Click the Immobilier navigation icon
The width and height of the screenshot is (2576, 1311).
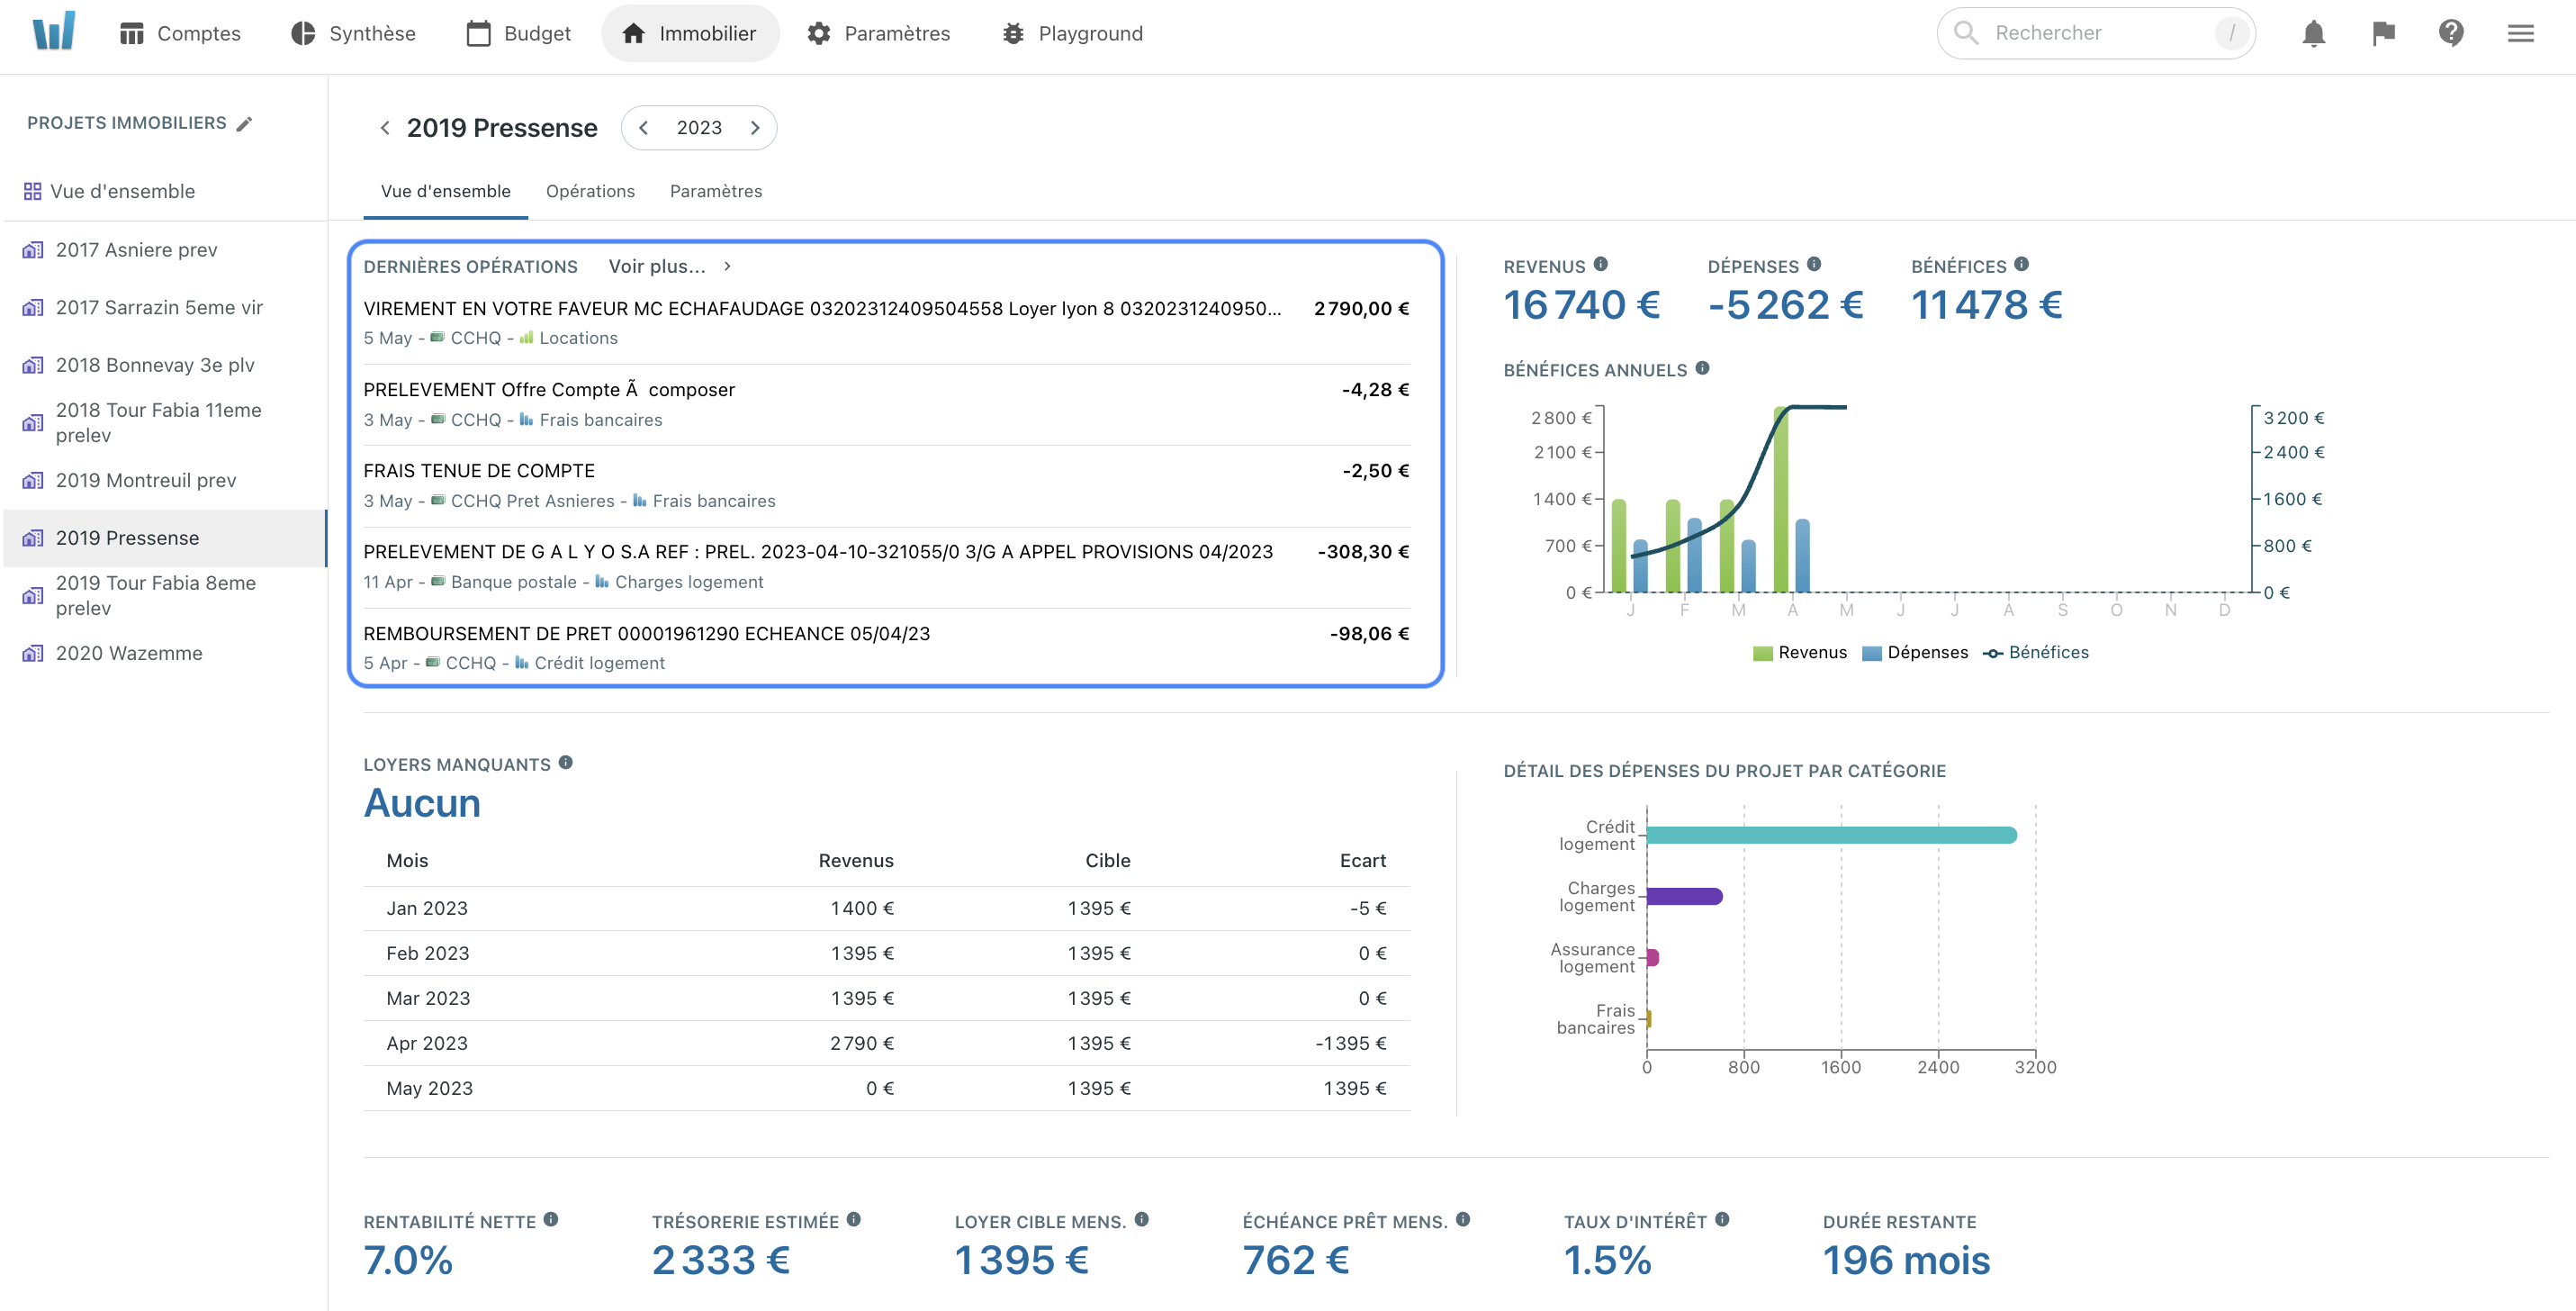click(x=633, y=32)
